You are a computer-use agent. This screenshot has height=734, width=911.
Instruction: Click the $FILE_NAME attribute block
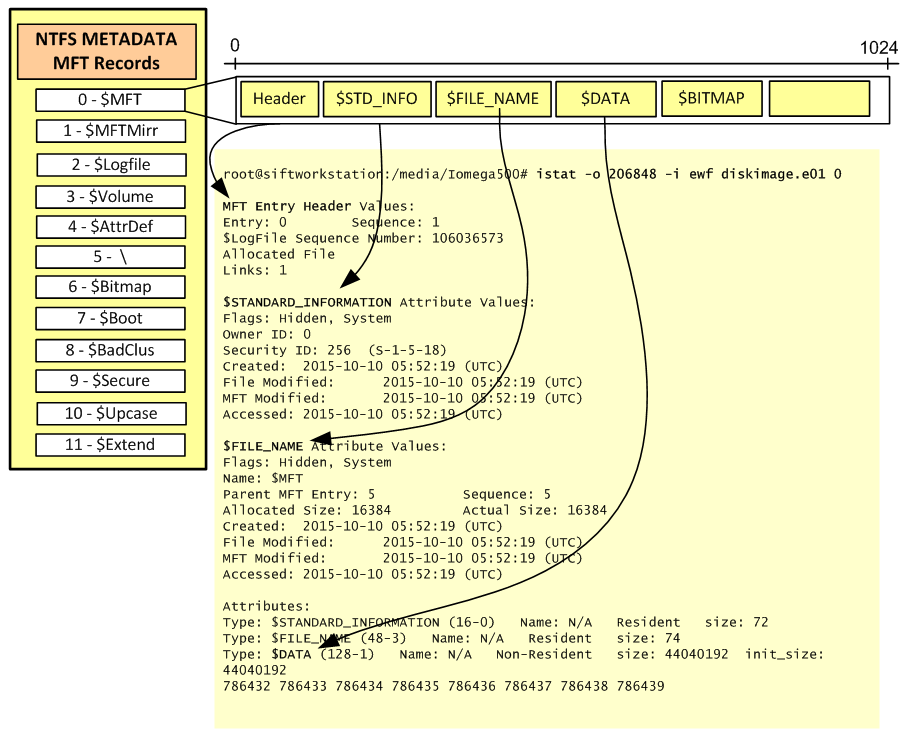click(x=492, y=99)
